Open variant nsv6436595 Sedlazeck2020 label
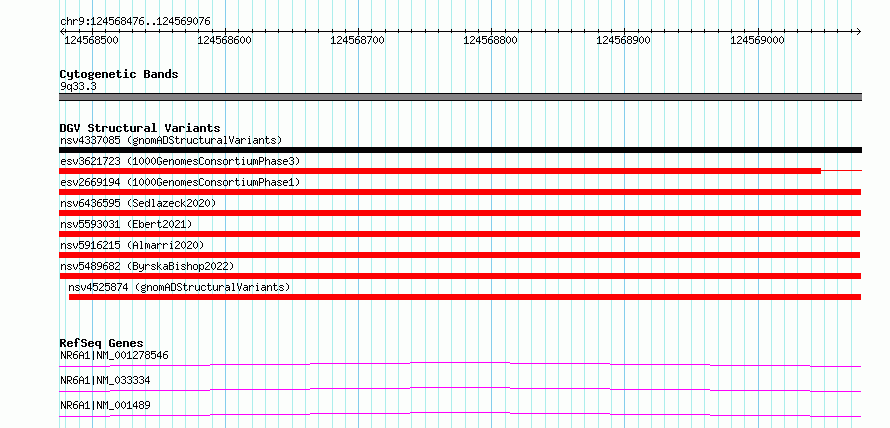 click(x=138, y=203)
